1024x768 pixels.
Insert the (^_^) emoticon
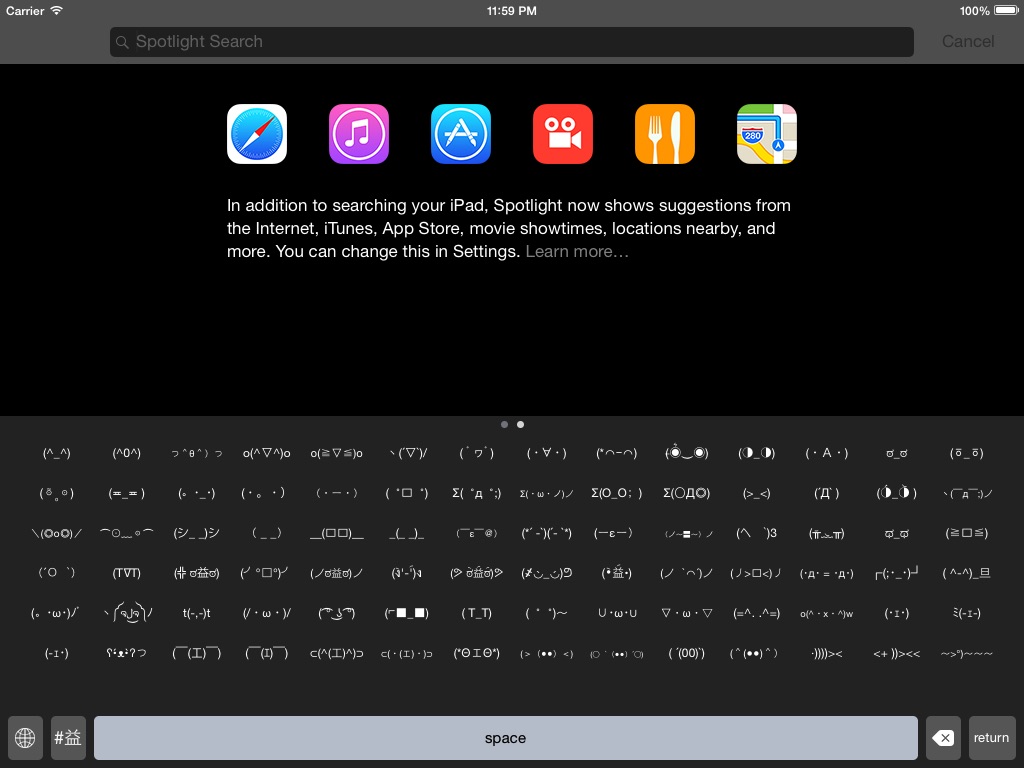57,453
